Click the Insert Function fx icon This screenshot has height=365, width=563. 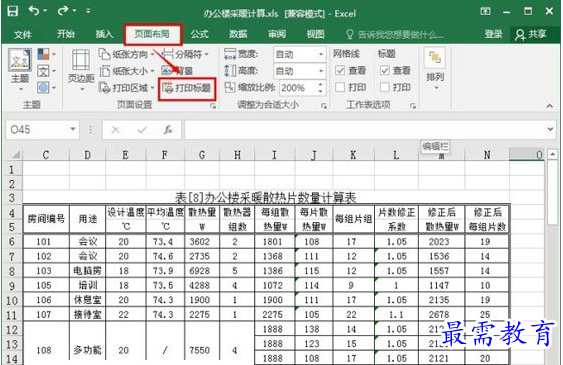pyautogui.click(x=168, y=130)
